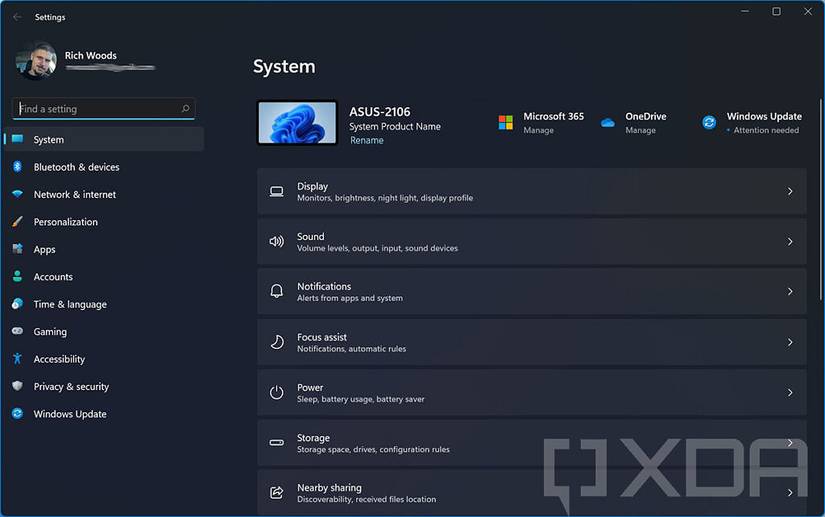Select System in the sidebar
825x517 pixels.
pyautogui.click(x=104, y=139)
